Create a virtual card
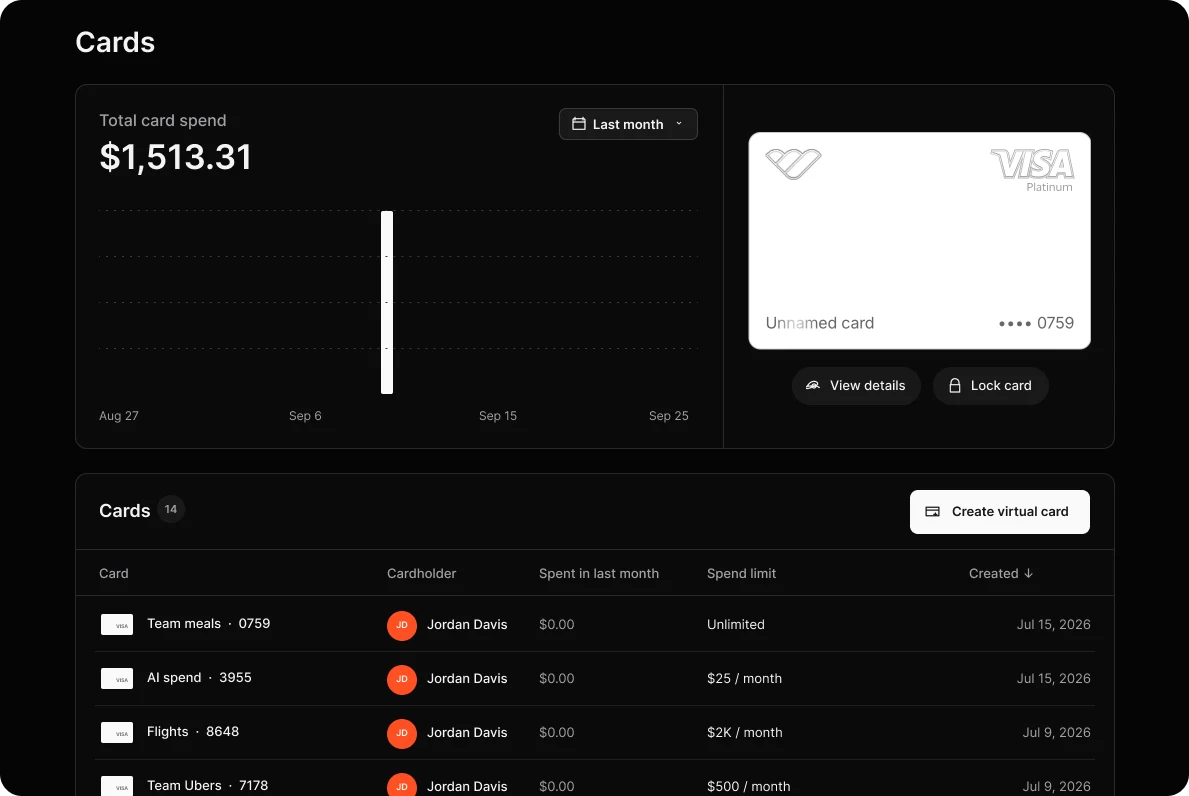1189x796 pixels. (999, 512)
